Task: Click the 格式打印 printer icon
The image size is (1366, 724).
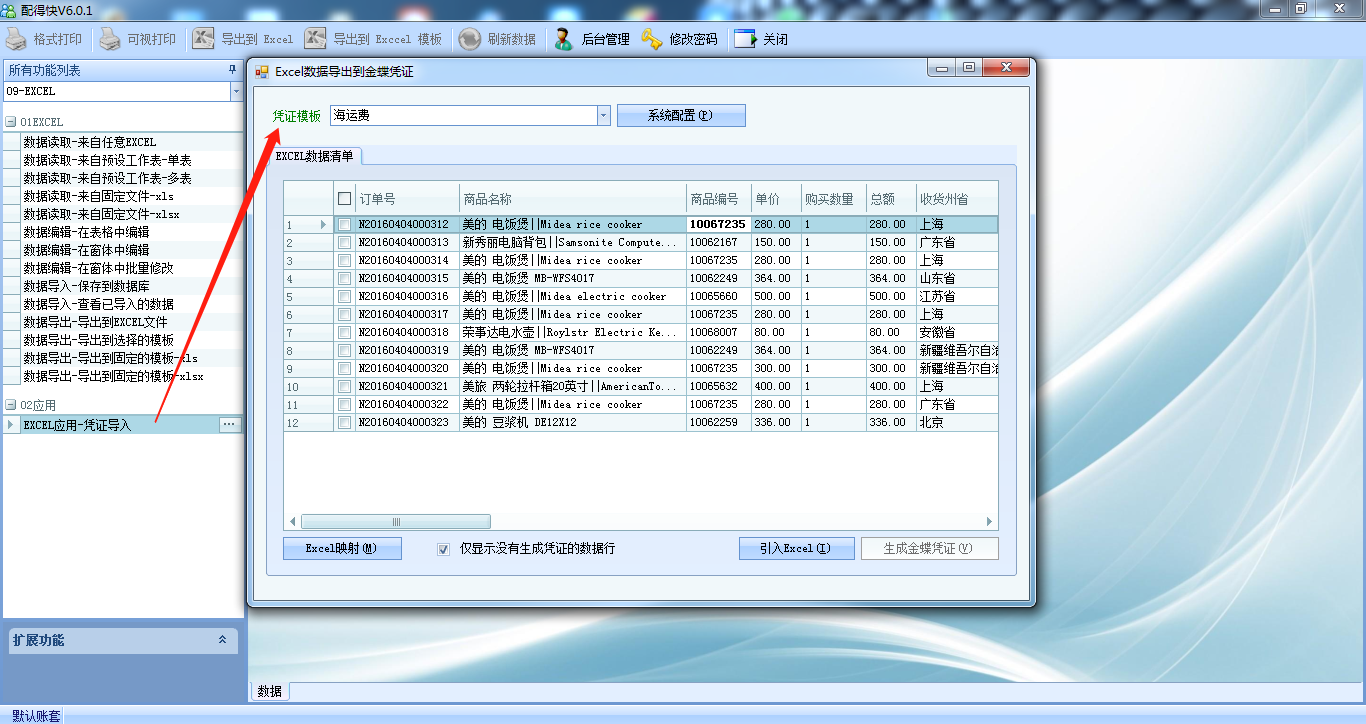Action: [x=17, y=39]
